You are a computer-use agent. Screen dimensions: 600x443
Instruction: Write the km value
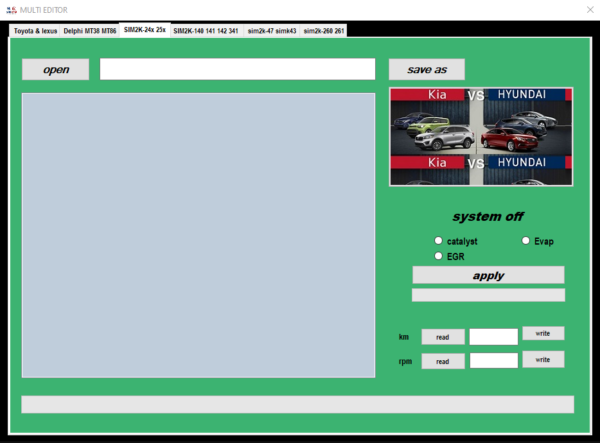coord(543,333)
